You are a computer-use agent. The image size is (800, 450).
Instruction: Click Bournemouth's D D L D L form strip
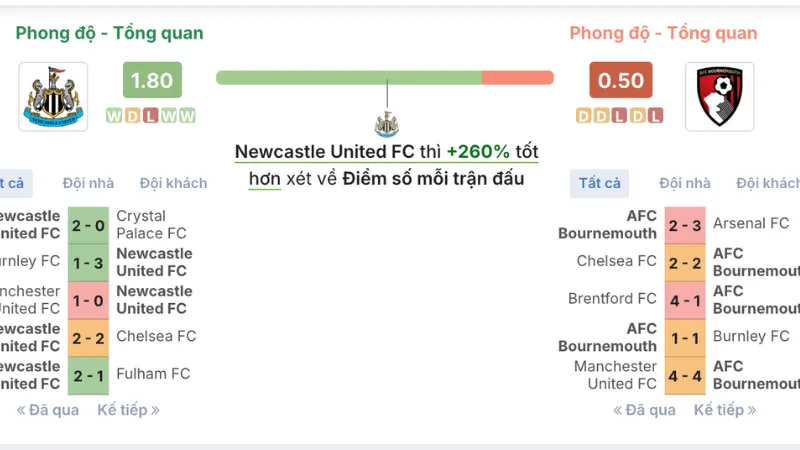620,116
